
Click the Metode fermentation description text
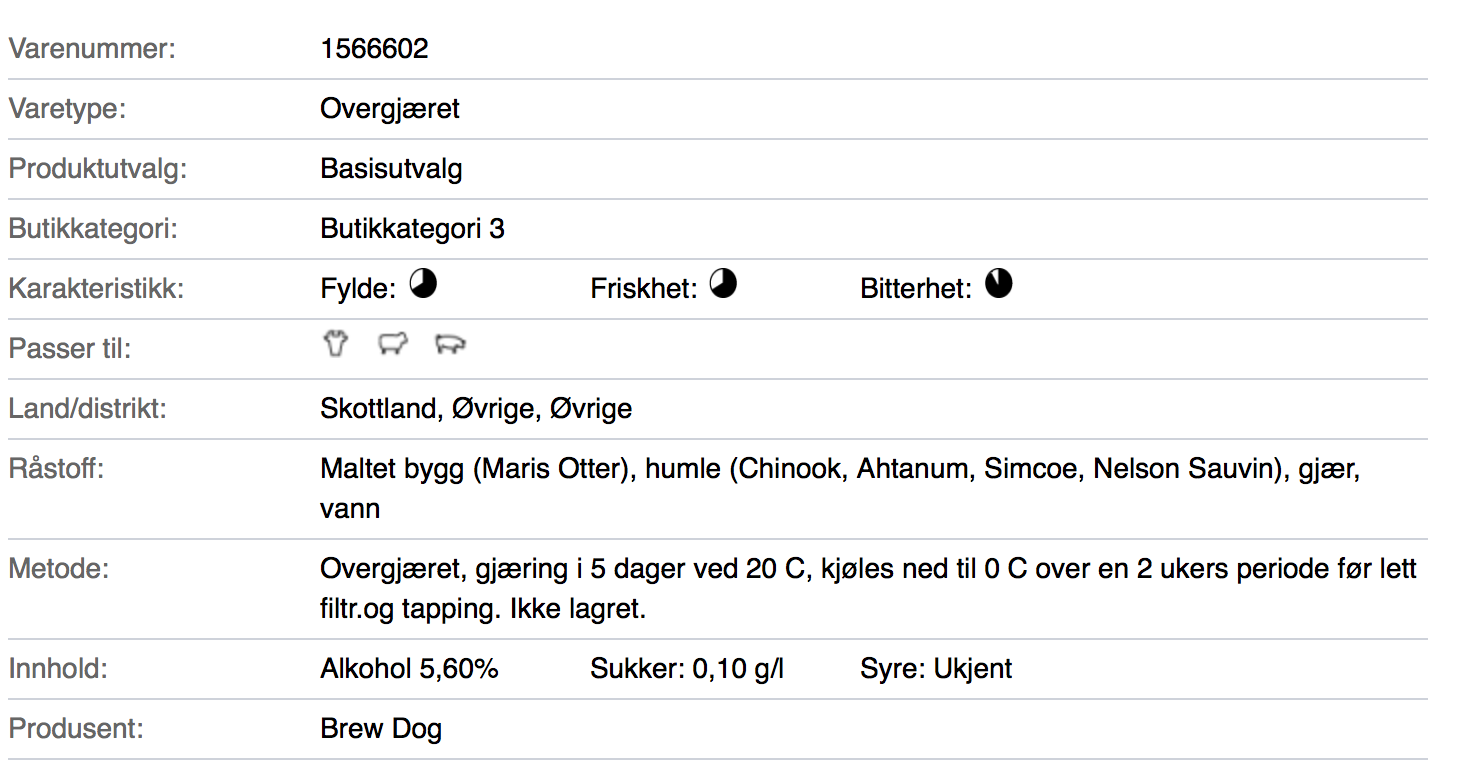pos(868,589)
